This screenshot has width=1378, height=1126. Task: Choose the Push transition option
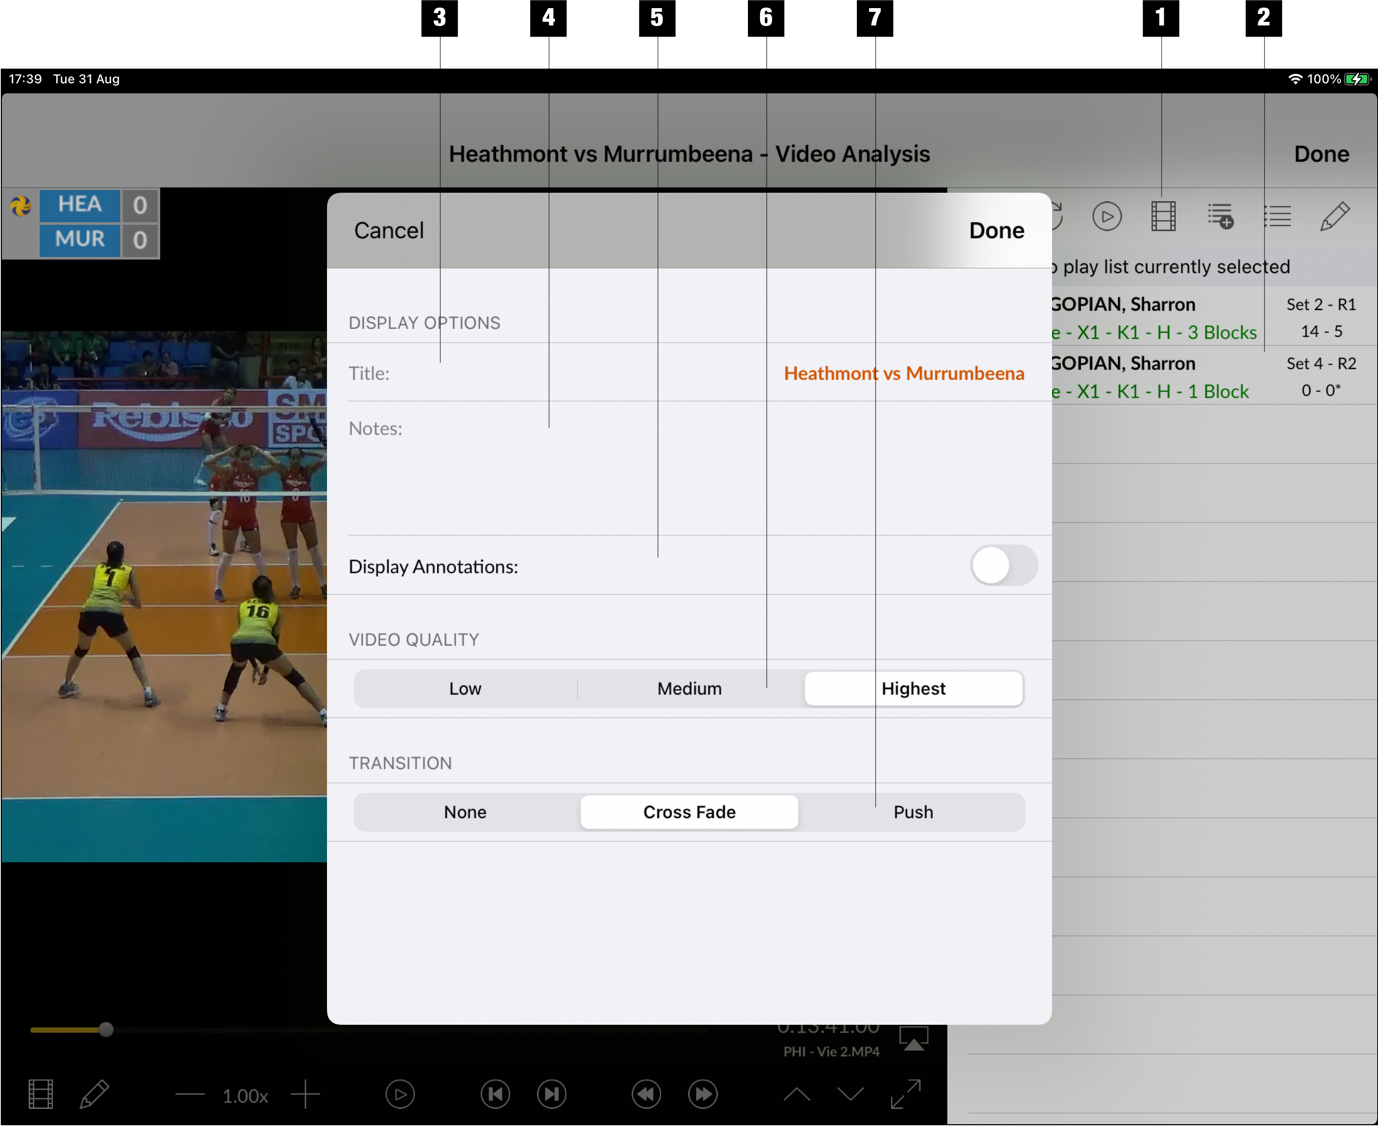point(913,812)
